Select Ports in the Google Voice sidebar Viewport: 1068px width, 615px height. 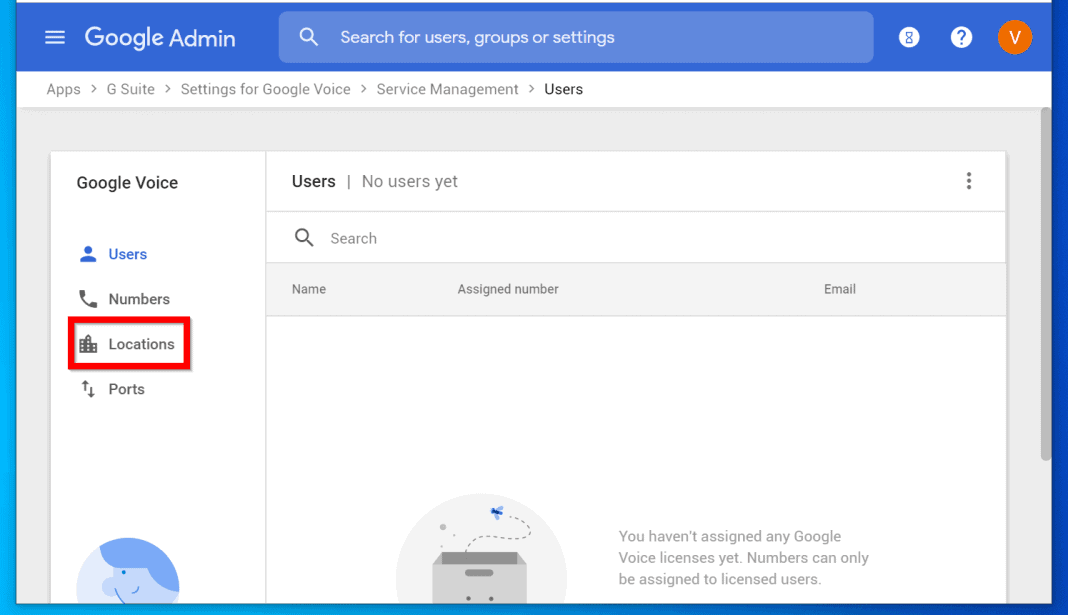point(125,389)
